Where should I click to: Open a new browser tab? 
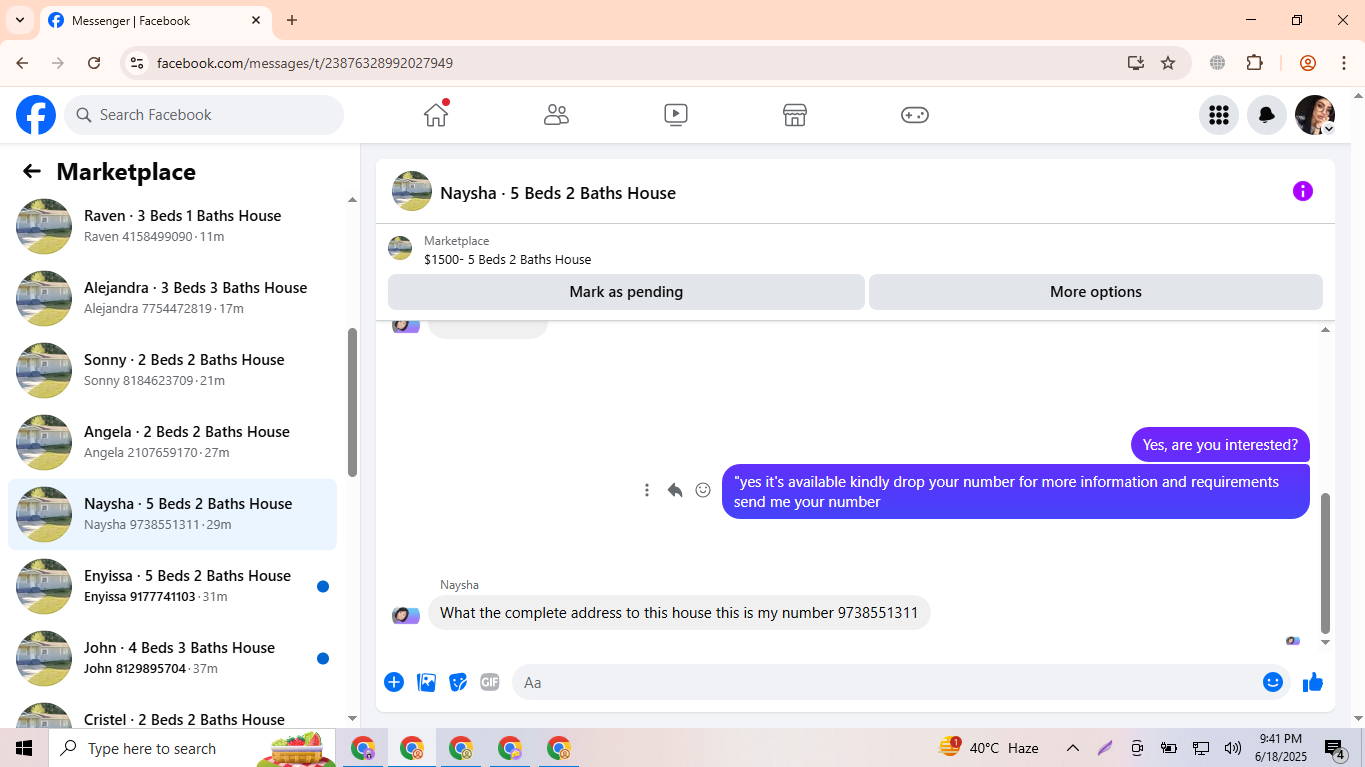[x=292, y=20]
